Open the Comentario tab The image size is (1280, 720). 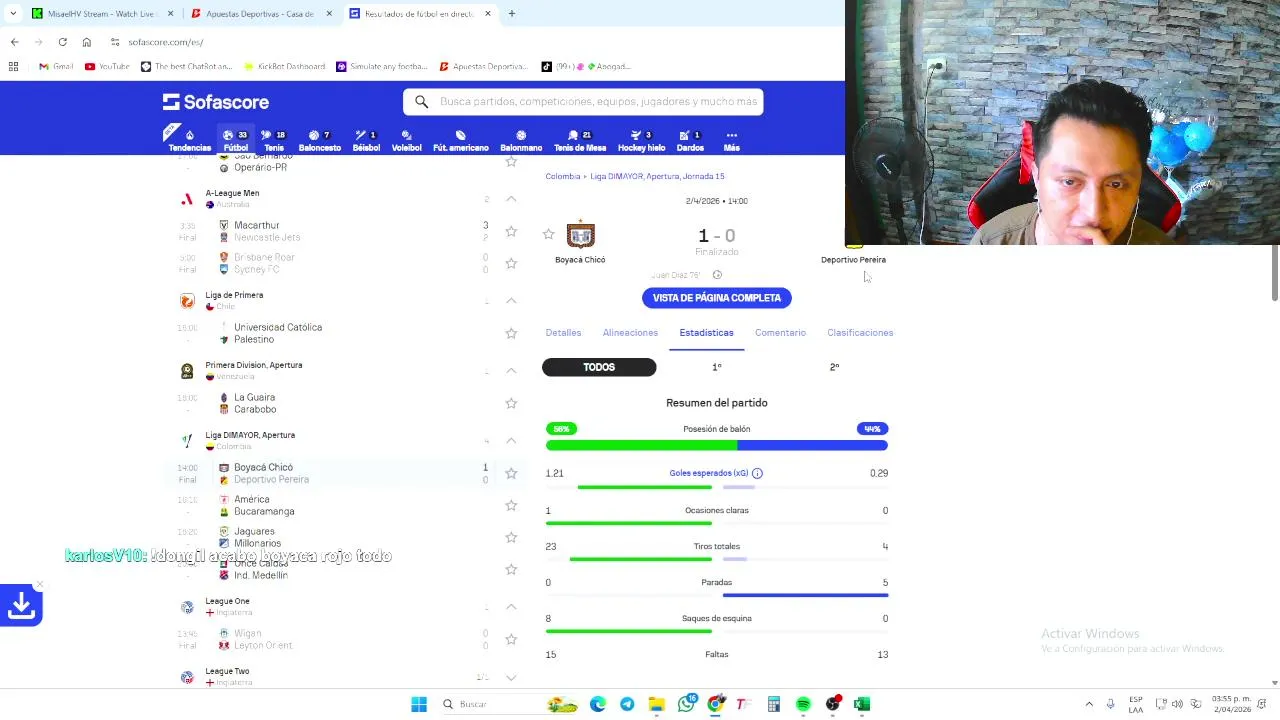780,332
